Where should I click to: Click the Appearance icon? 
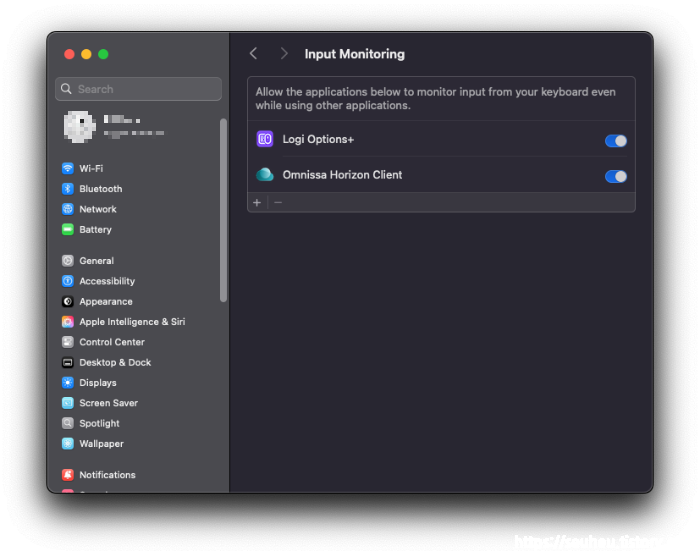[x=67, y=301]
